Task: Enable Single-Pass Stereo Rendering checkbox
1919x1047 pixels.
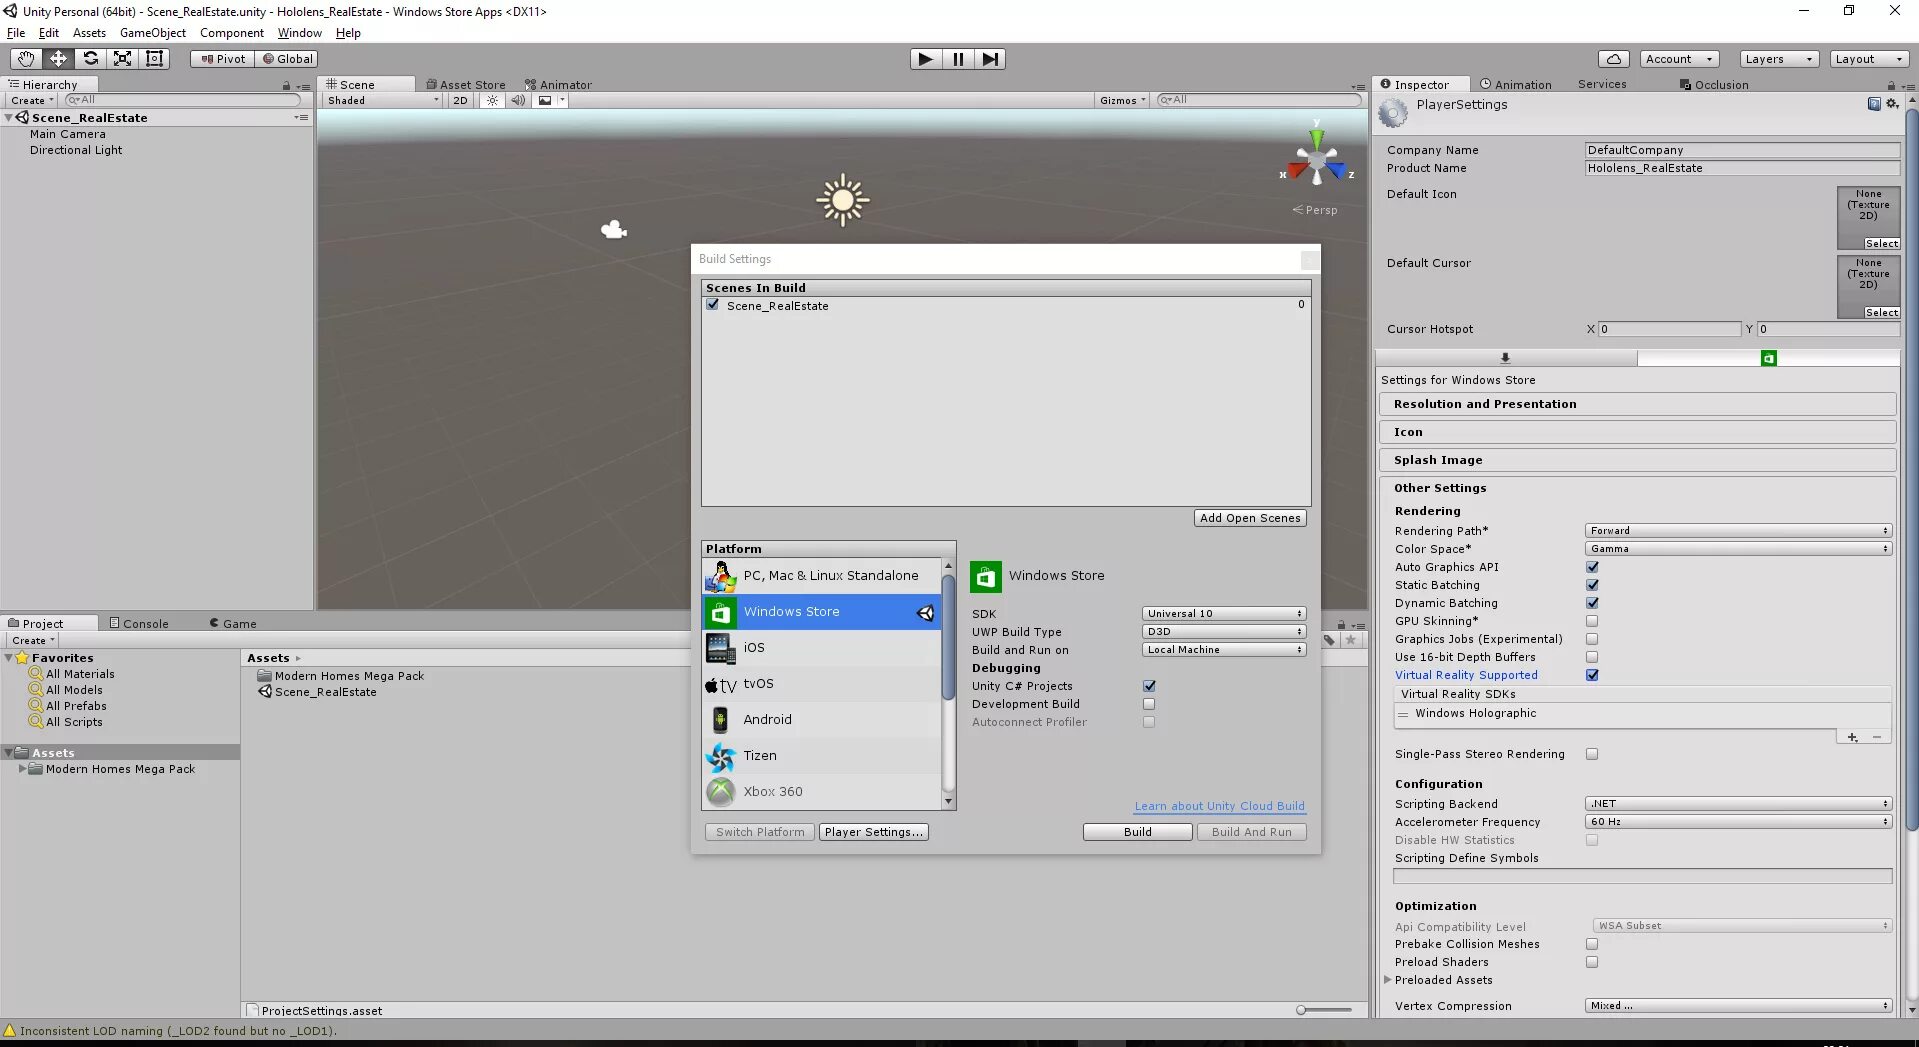Action: tap(1592, 754)
